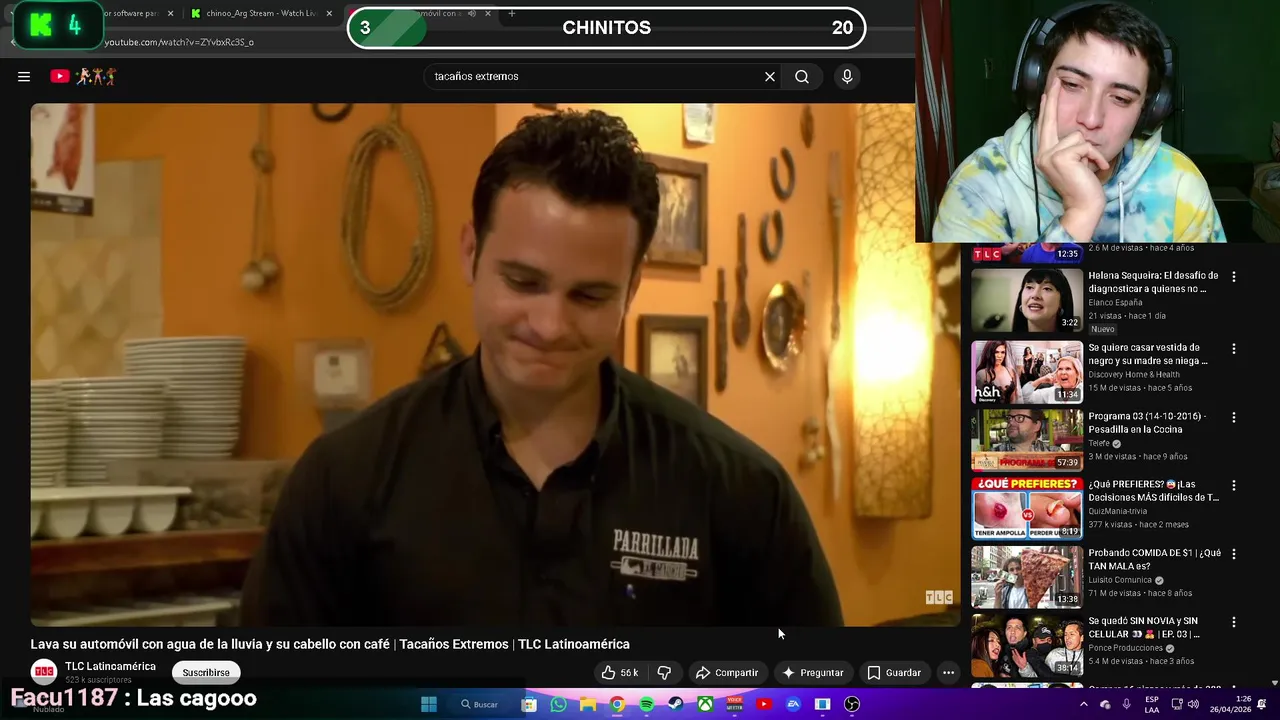Viewport: 1280px width, 720px height.
Task: Open the ESP LAA language switcher
Action: pyautogui.click(x=1152, y=704)
